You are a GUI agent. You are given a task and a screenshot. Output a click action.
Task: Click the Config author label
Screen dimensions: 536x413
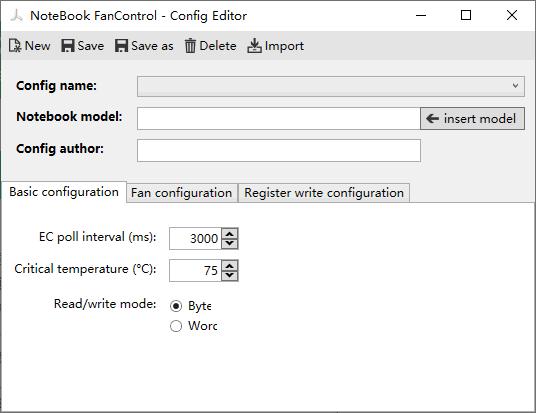pyautogui.click(x=60, y=149)
